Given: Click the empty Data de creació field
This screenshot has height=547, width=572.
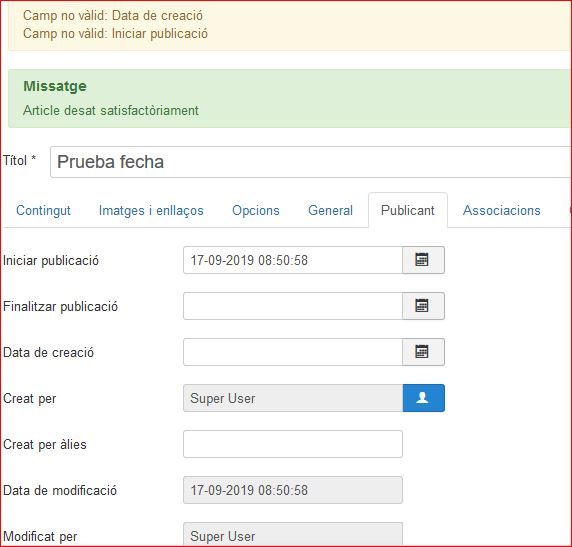Looking at the screenshot, I should click(293, 352).
